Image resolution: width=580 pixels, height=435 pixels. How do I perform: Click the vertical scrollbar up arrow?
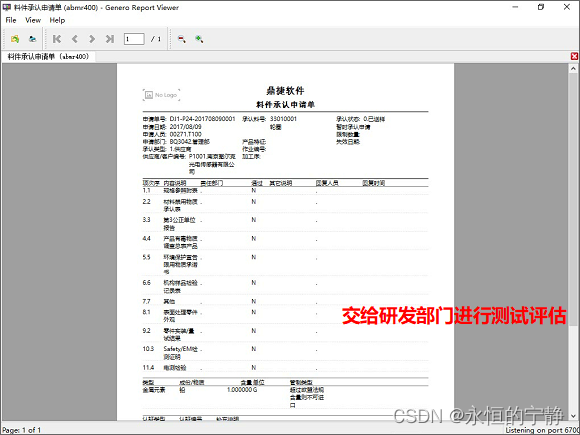[x=573, y=68]
